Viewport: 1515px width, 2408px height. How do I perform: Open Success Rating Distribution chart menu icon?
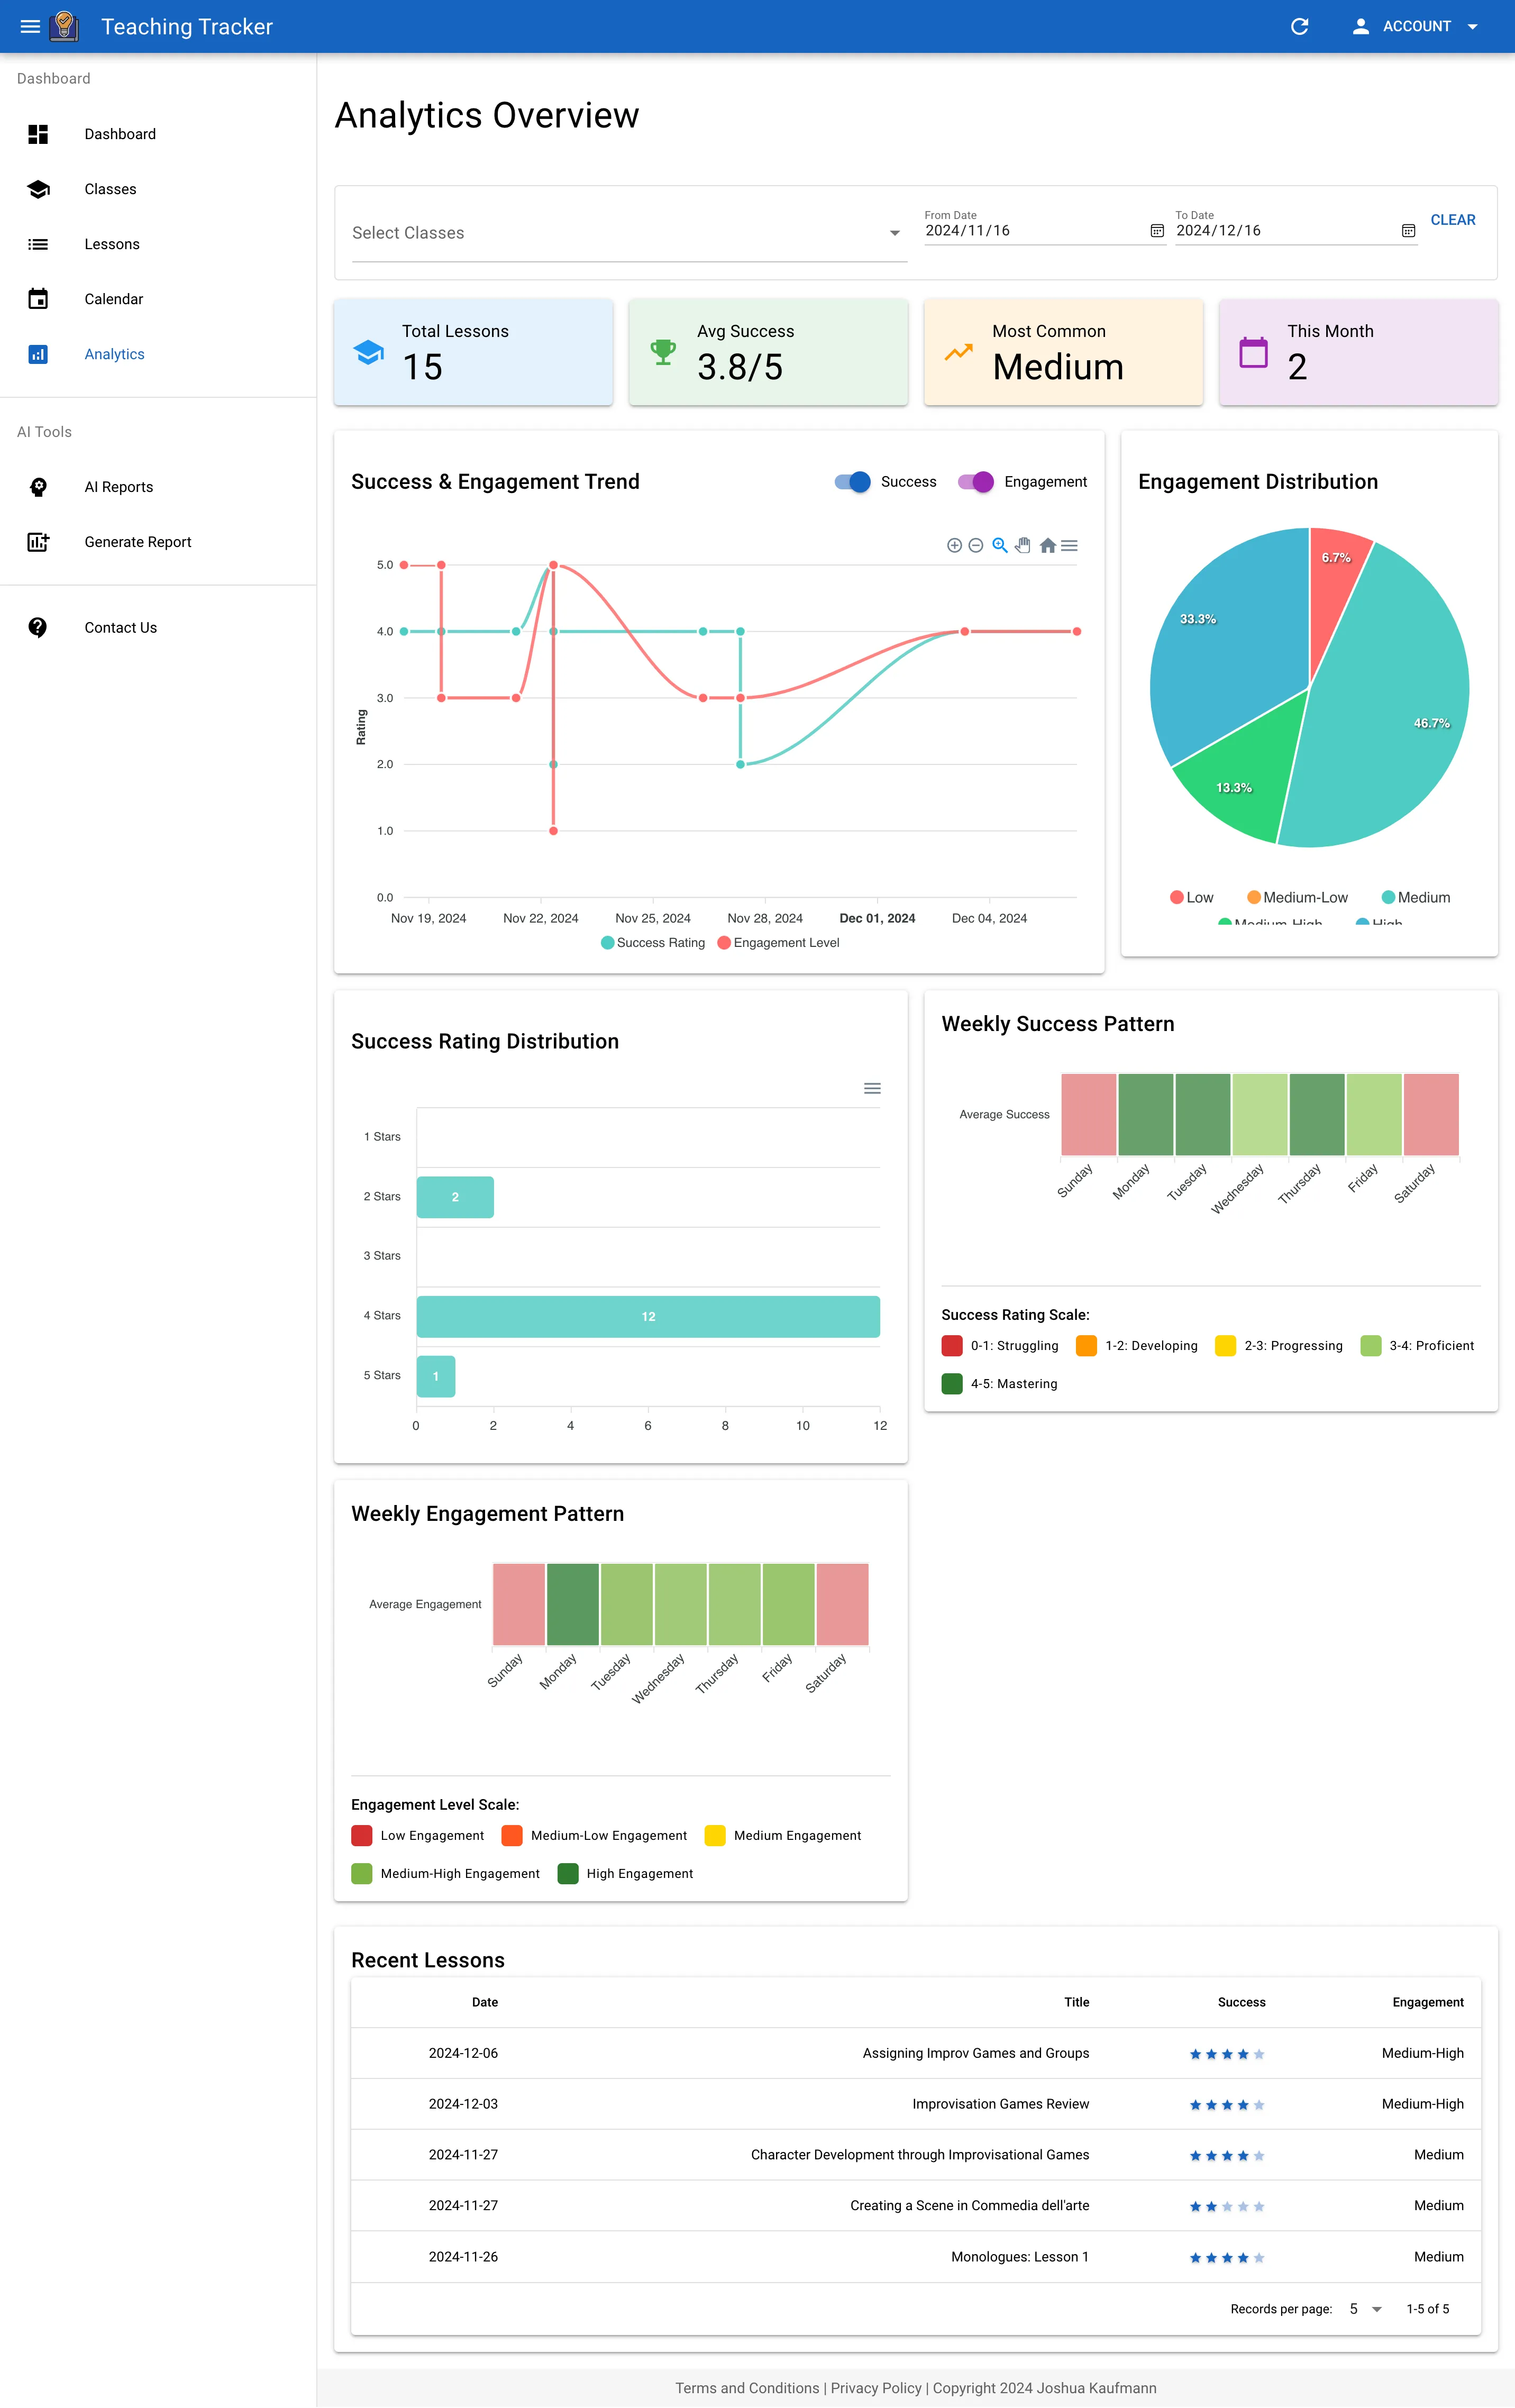click(x=872, y=1088)
